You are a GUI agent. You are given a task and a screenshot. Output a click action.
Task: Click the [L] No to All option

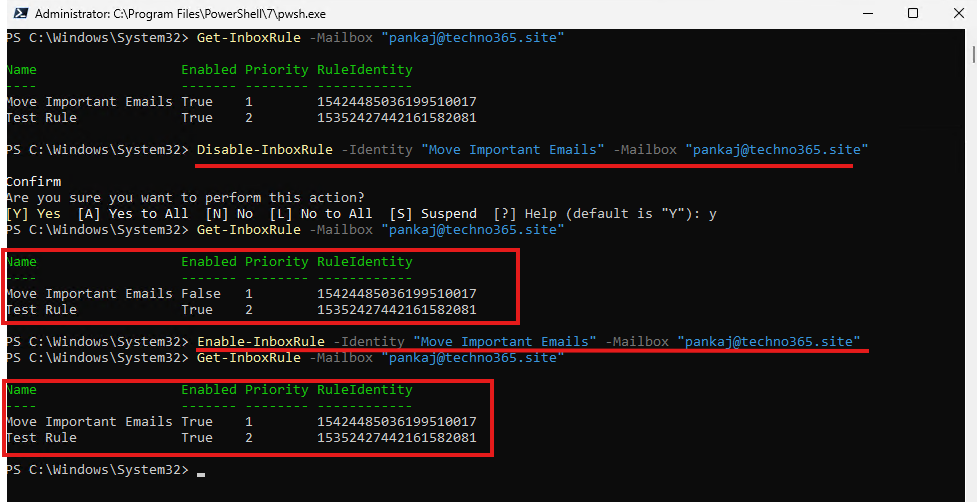(x=321, y=214)
